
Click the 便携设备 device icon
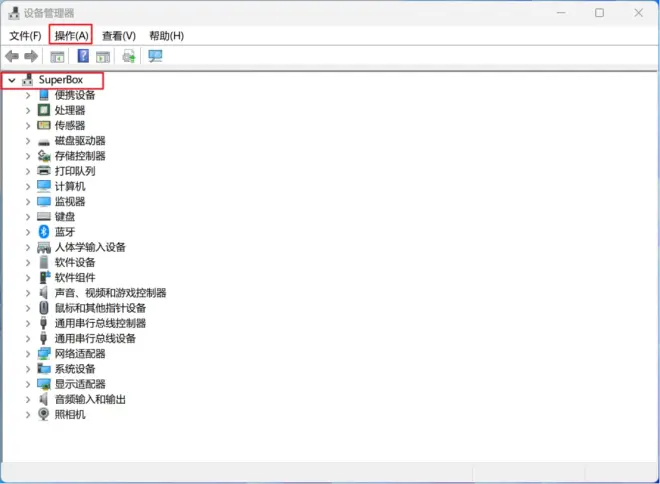(x=44, y=95)
